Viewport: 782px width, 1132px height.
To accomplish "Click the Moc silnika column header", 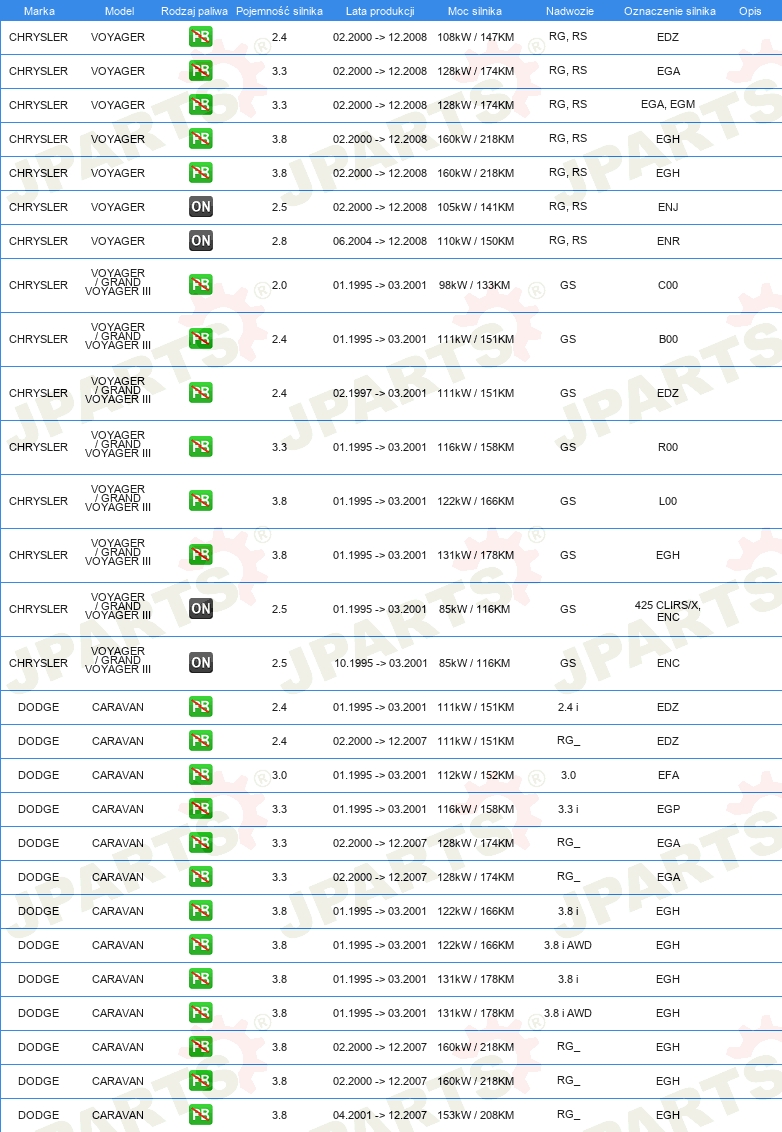I will tap(474, 11).
